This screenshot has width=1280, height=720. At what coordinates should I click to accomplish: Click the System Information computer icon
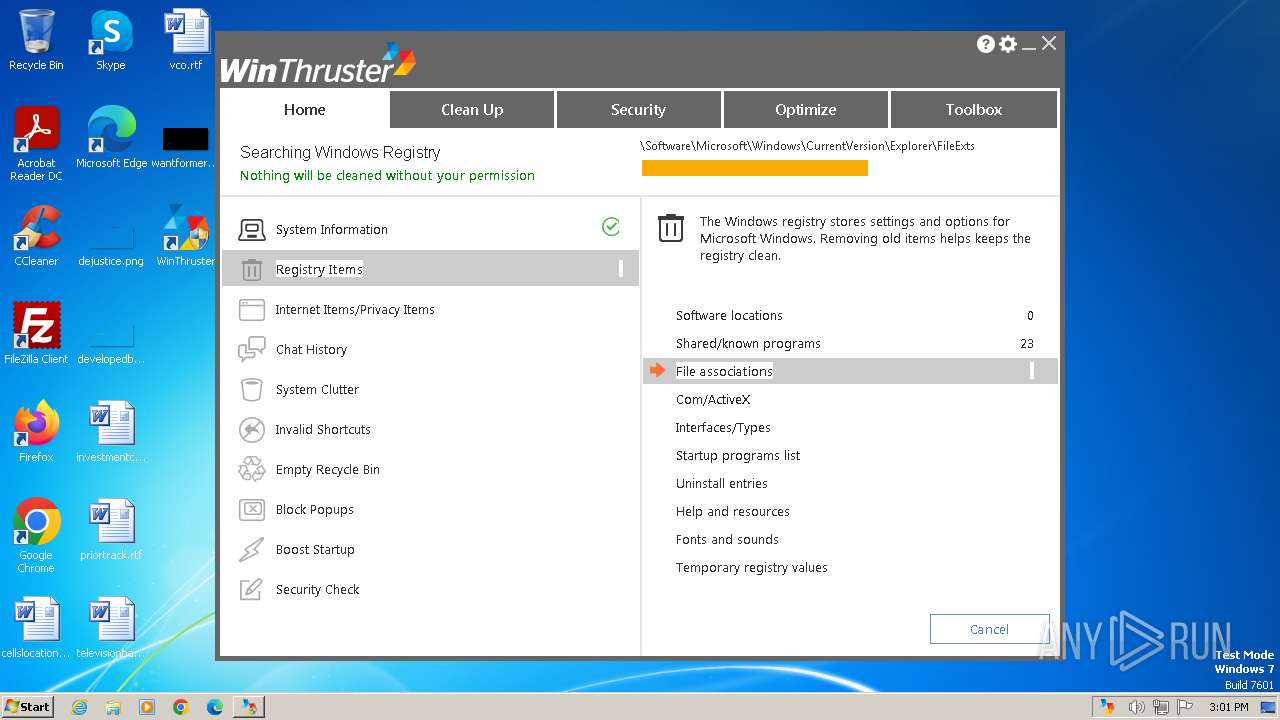tap(251, 230)
